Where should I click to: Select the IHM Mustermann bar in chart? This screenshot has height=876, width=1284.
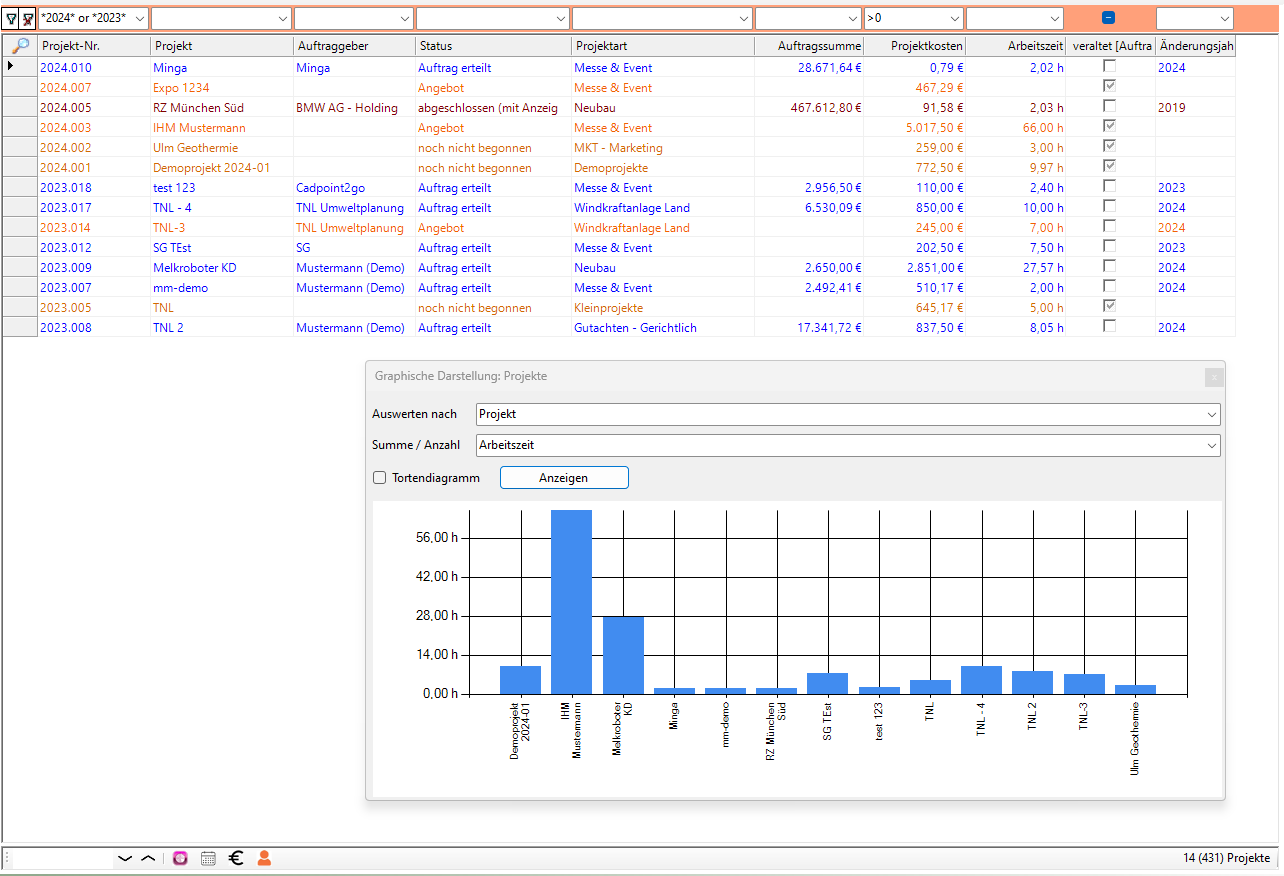(571, 601)
